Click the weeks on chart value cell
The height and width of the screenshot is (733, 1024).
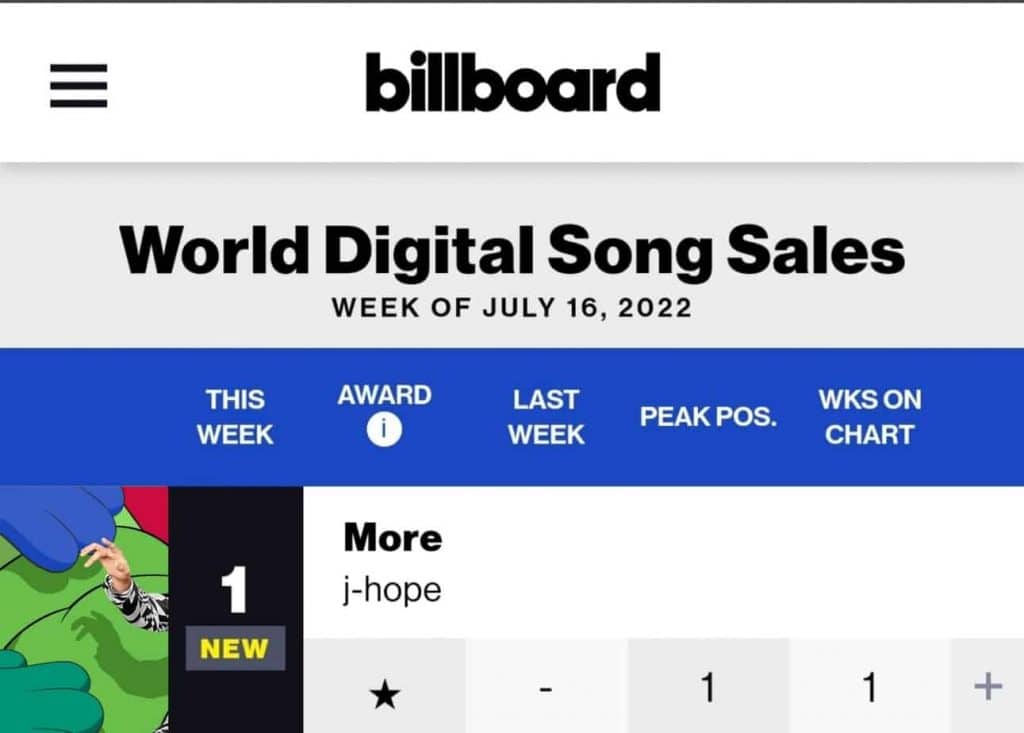(869, 688)
